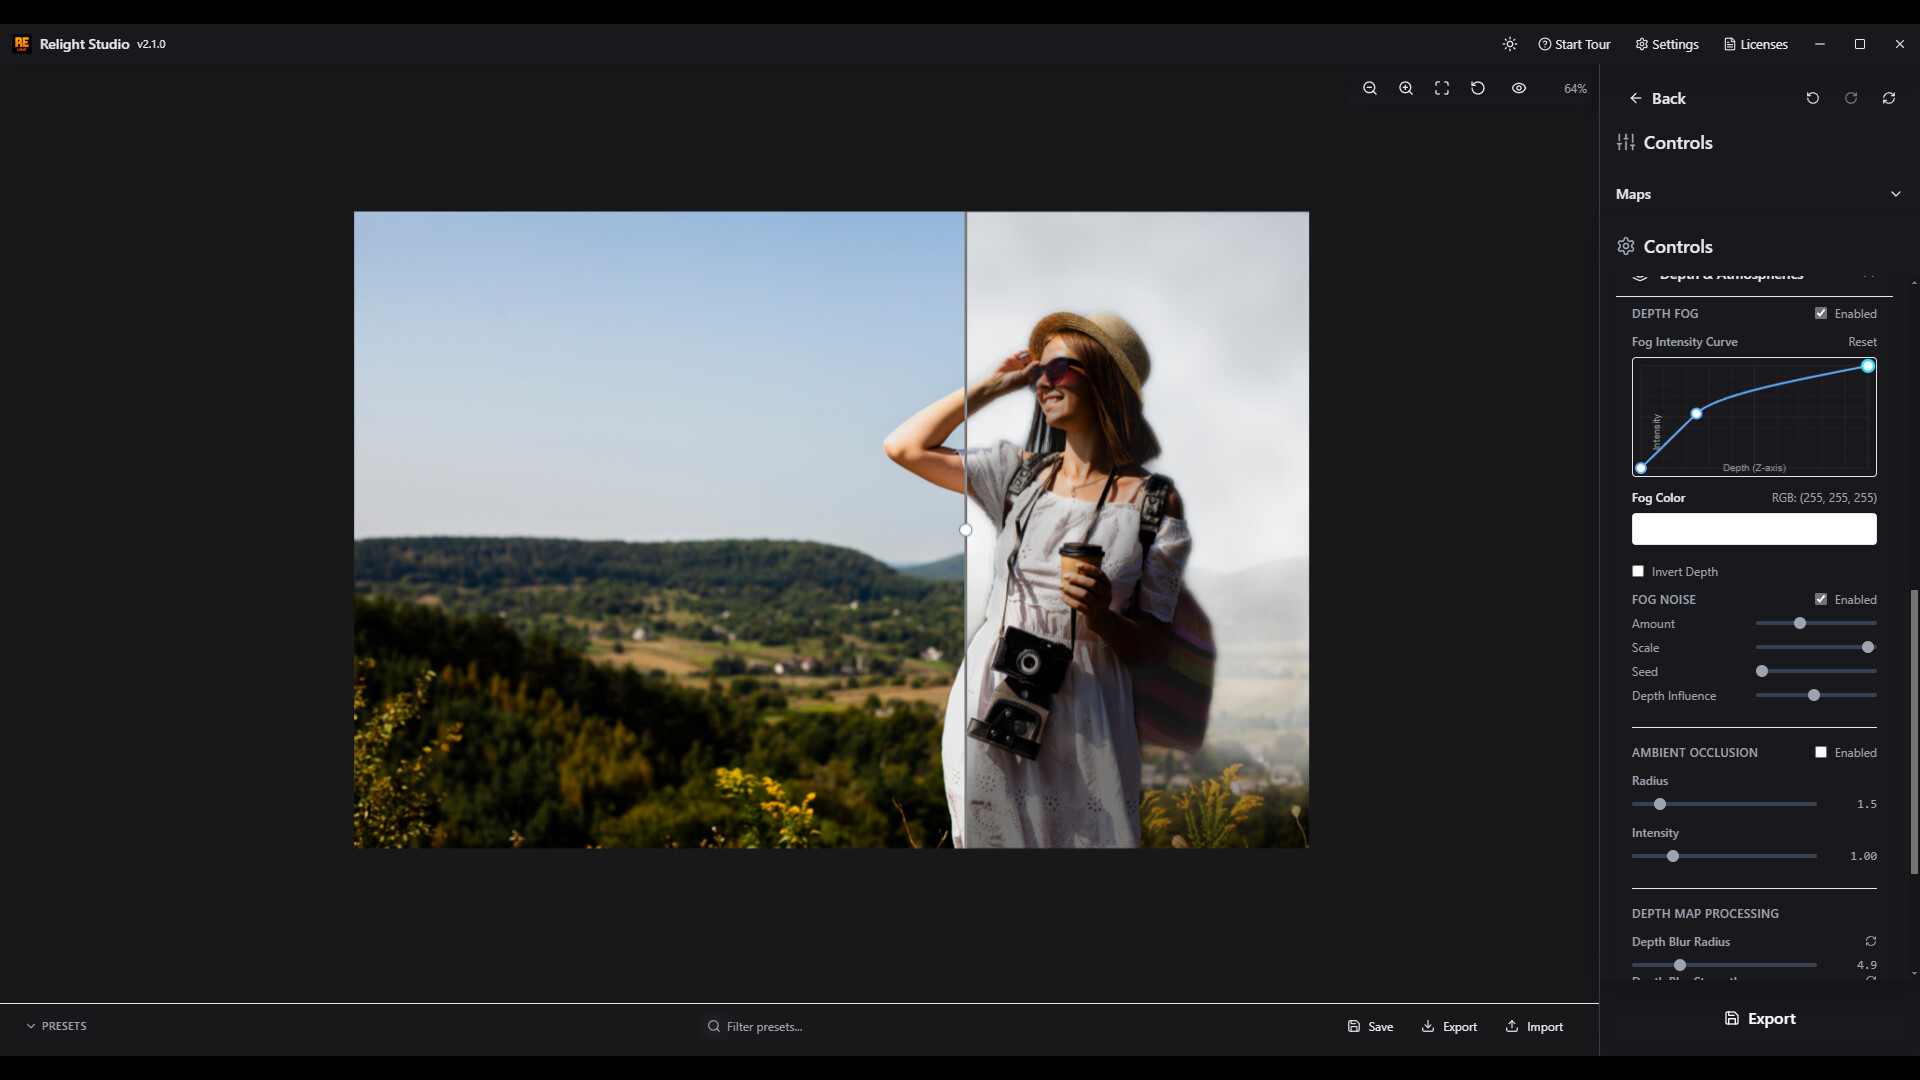Image resolution: width=1920 pixels, height=1080 pixels.
Task: Enable Ambient Occlusion
Action: point(1822,752)
